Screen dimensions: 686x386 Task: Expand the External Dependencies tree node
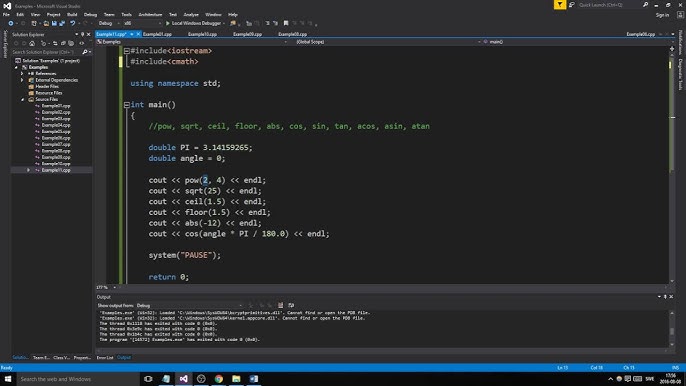(x=22, y=80)
